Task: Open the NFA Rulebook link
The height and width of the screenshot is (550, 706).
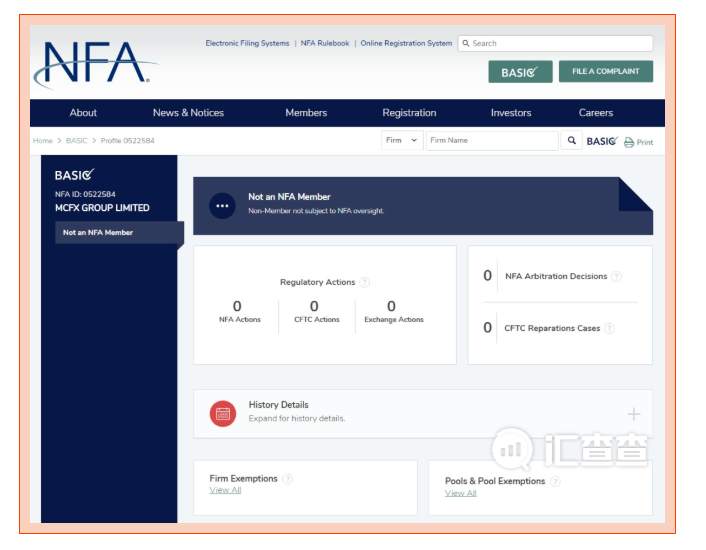Action: [x=325, y=43]
